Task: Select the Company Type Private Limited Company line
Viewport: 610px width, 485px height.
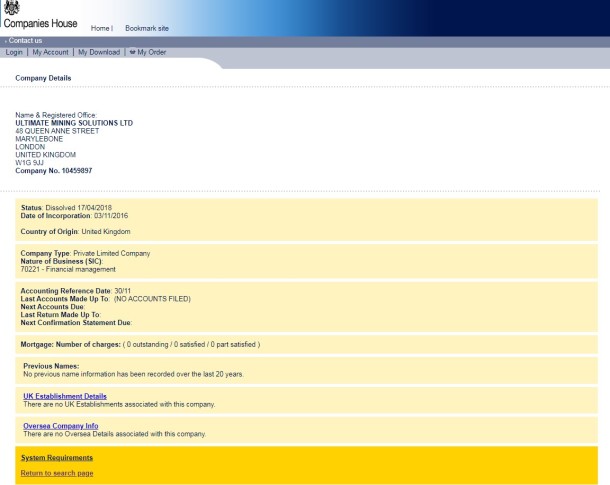Action: click(85, 253)
